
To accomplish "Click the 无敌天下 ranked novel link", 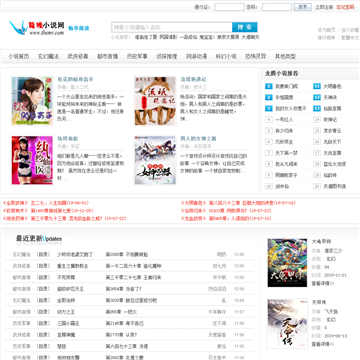I will (x=332, y=142).
